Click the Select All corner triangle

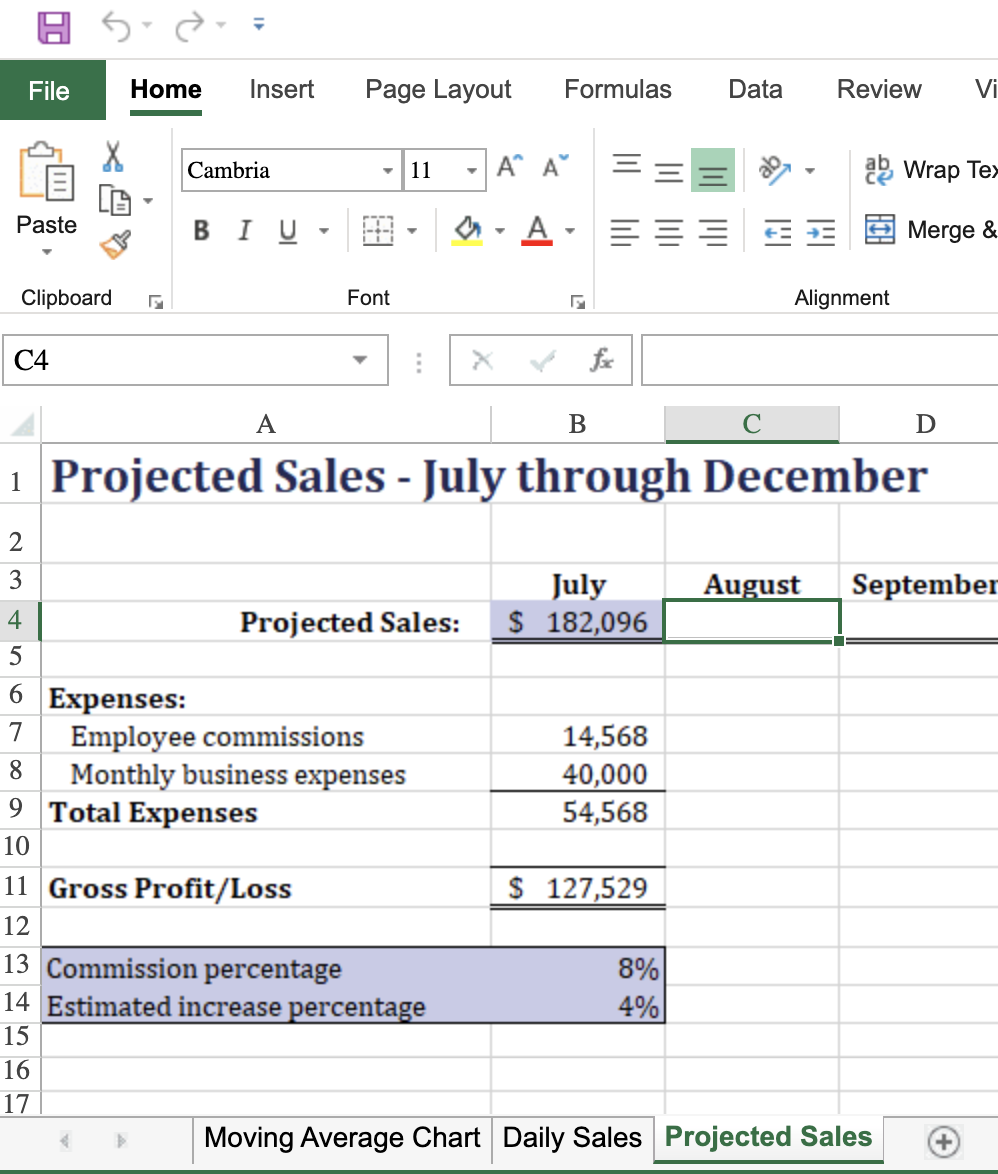click(x=22, y=425)
